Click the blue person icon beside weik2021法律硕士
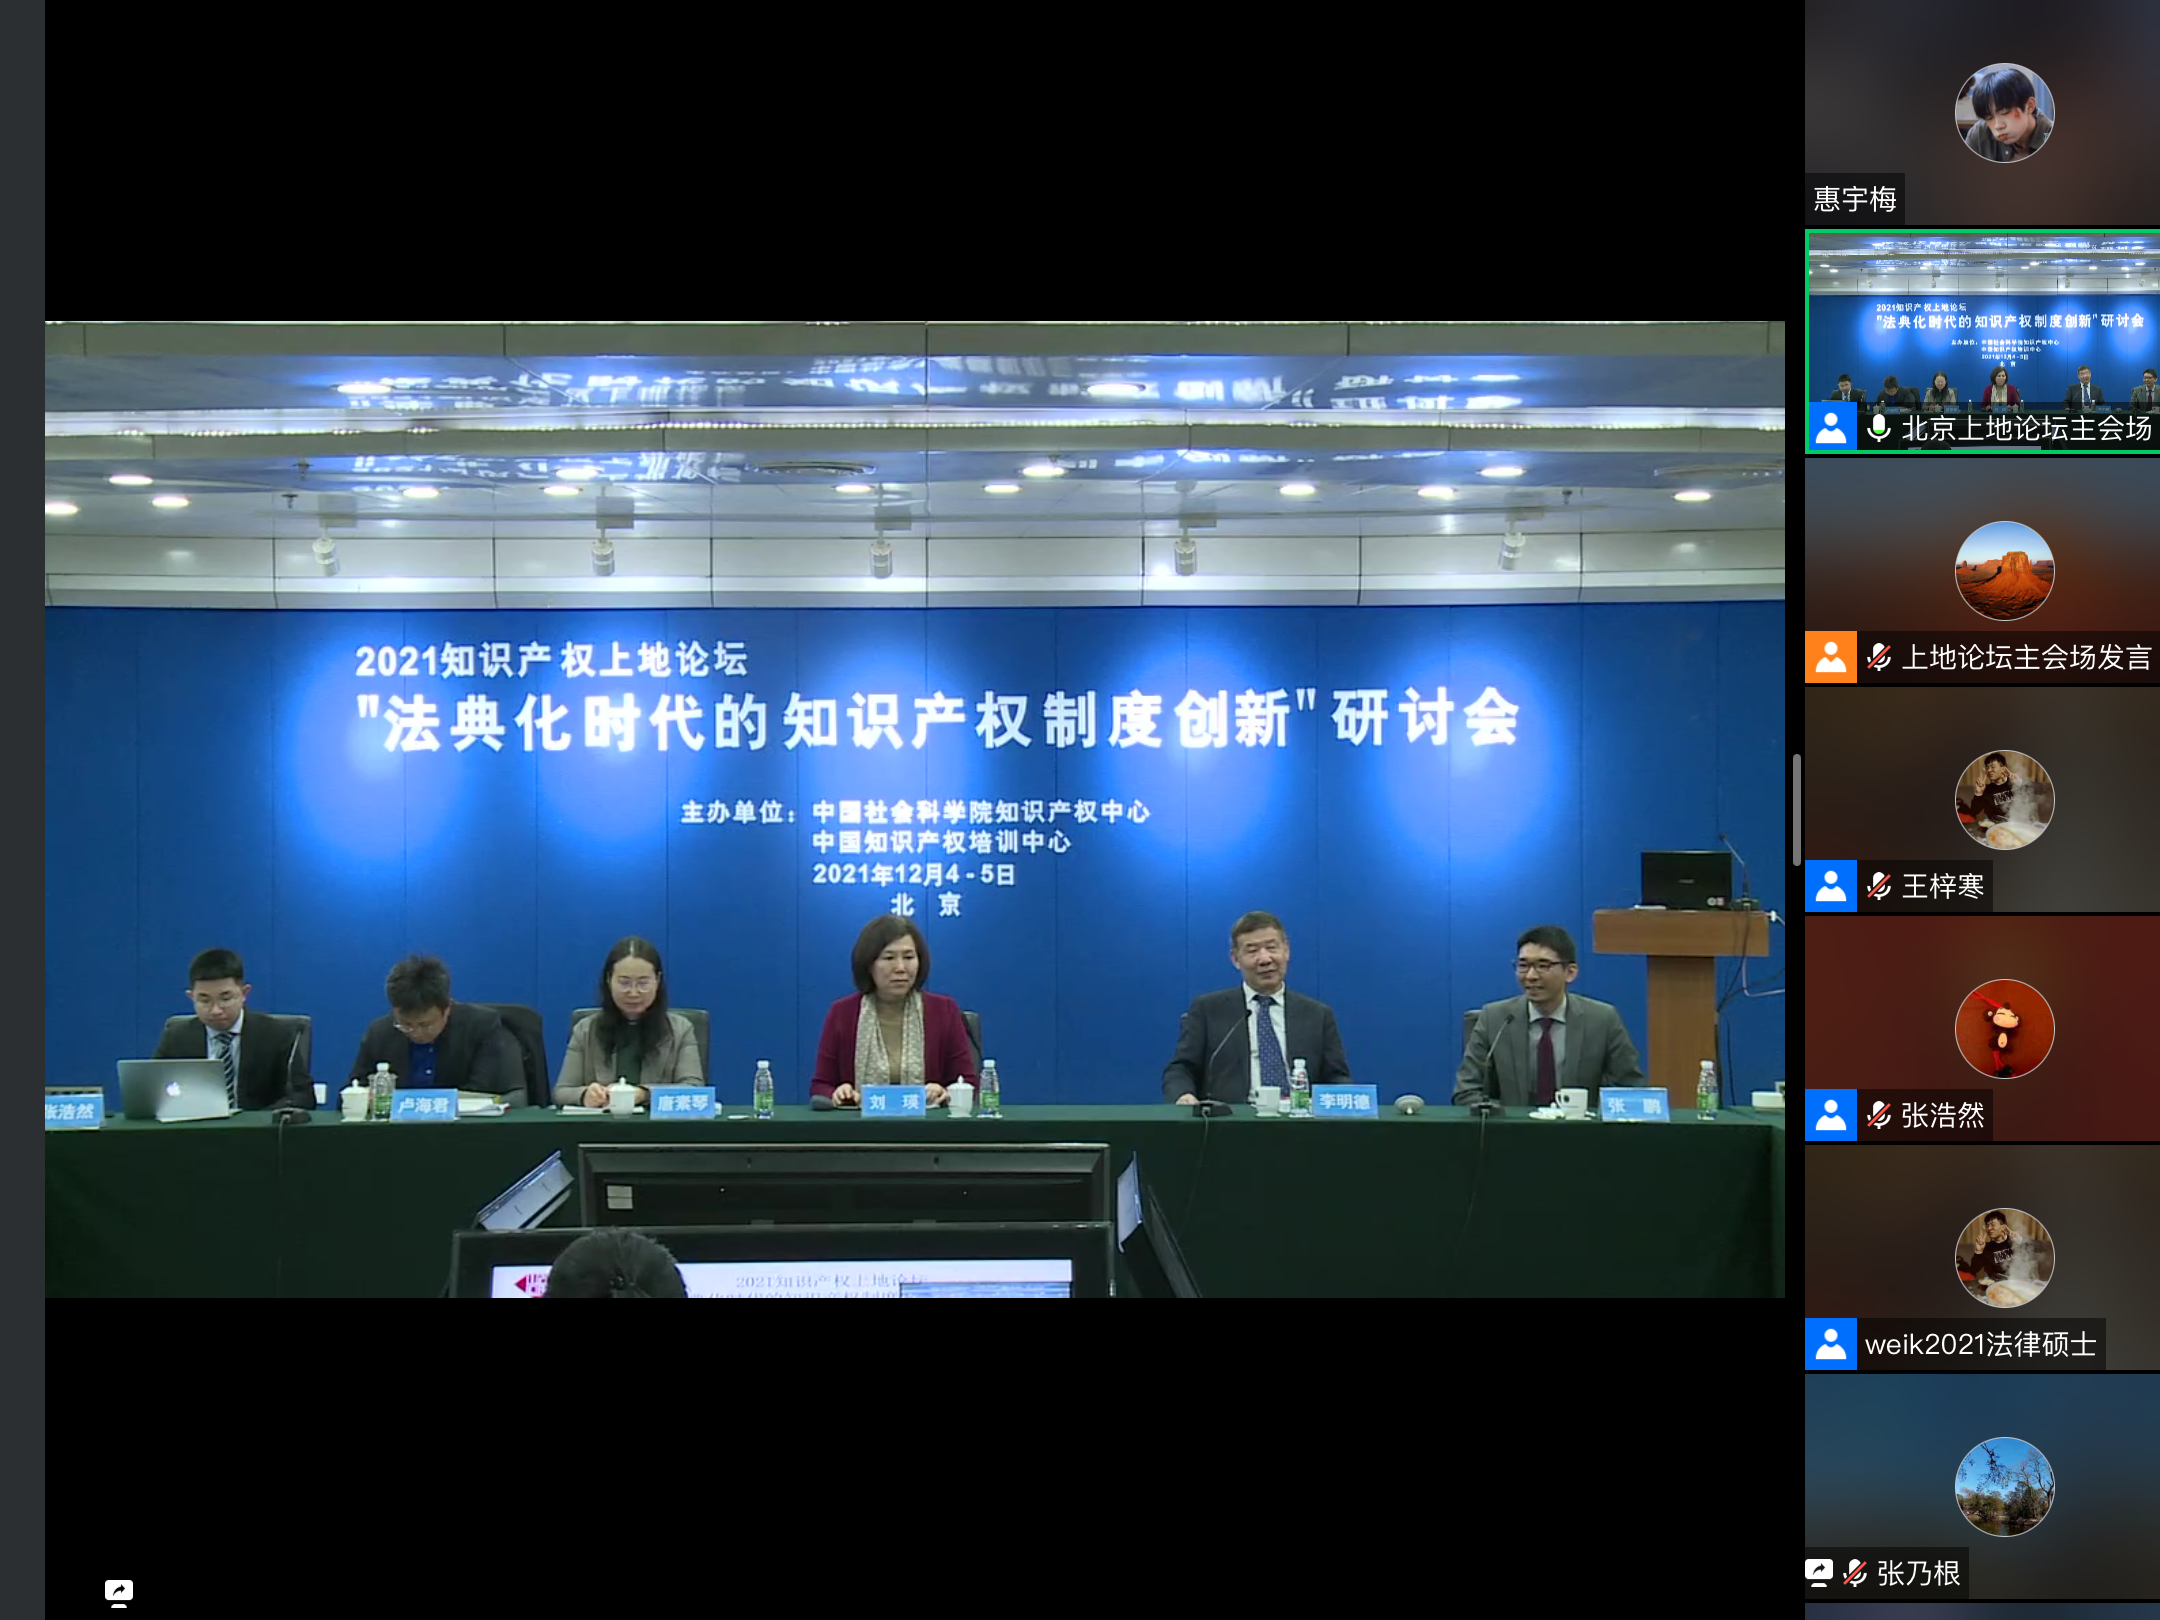The image size is (2160, 1620). click(x=1830, y=1344)
